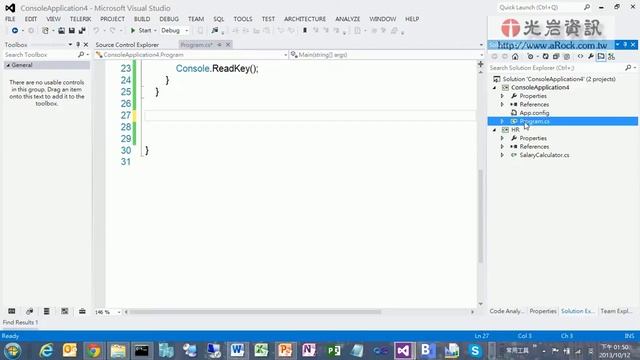Collapse the ConsoleApplication4 project node
The image size is (640, 360).
495,88
